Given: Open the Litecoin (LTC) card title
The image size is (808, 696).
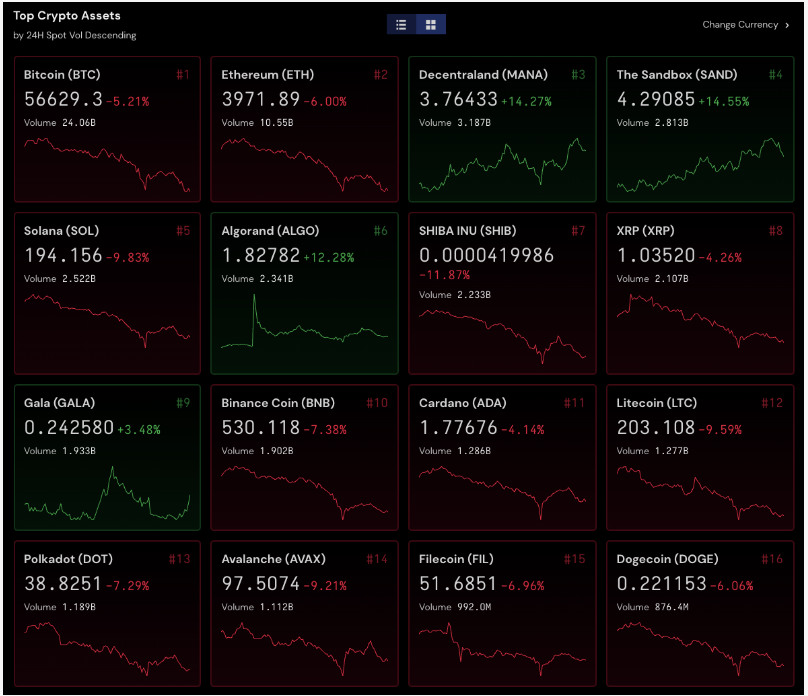Looking at the screenshot, I should pyautogui.click(x=656, y=403).
